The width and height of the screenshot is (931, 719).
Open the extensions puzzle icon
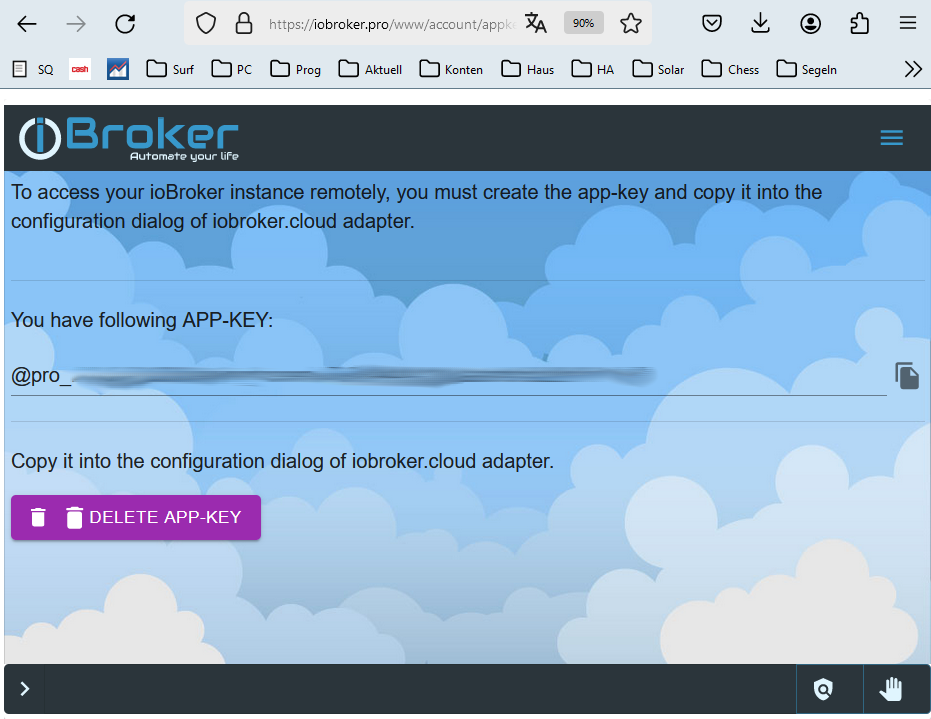point(859,24)
